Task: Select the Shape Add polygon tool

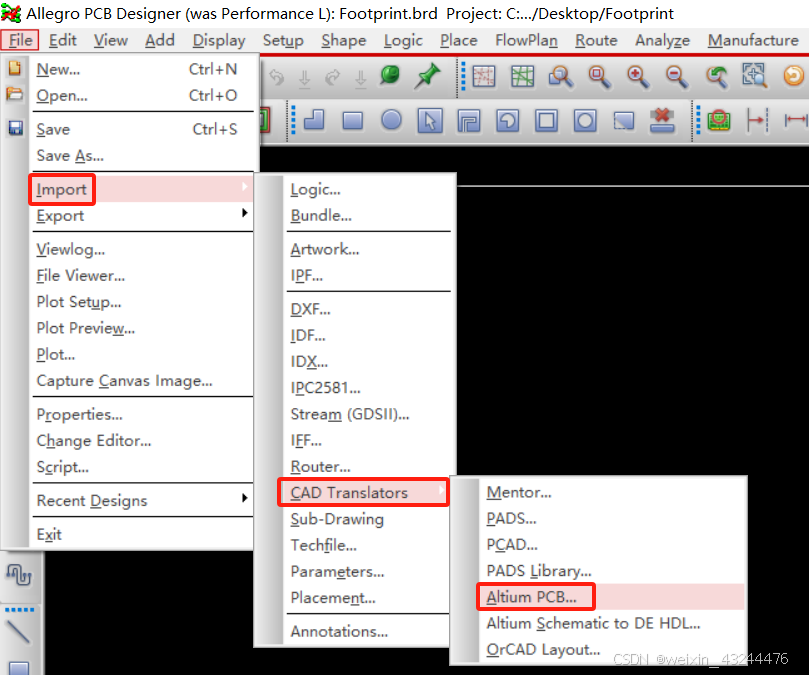Action: click(314, 120)
